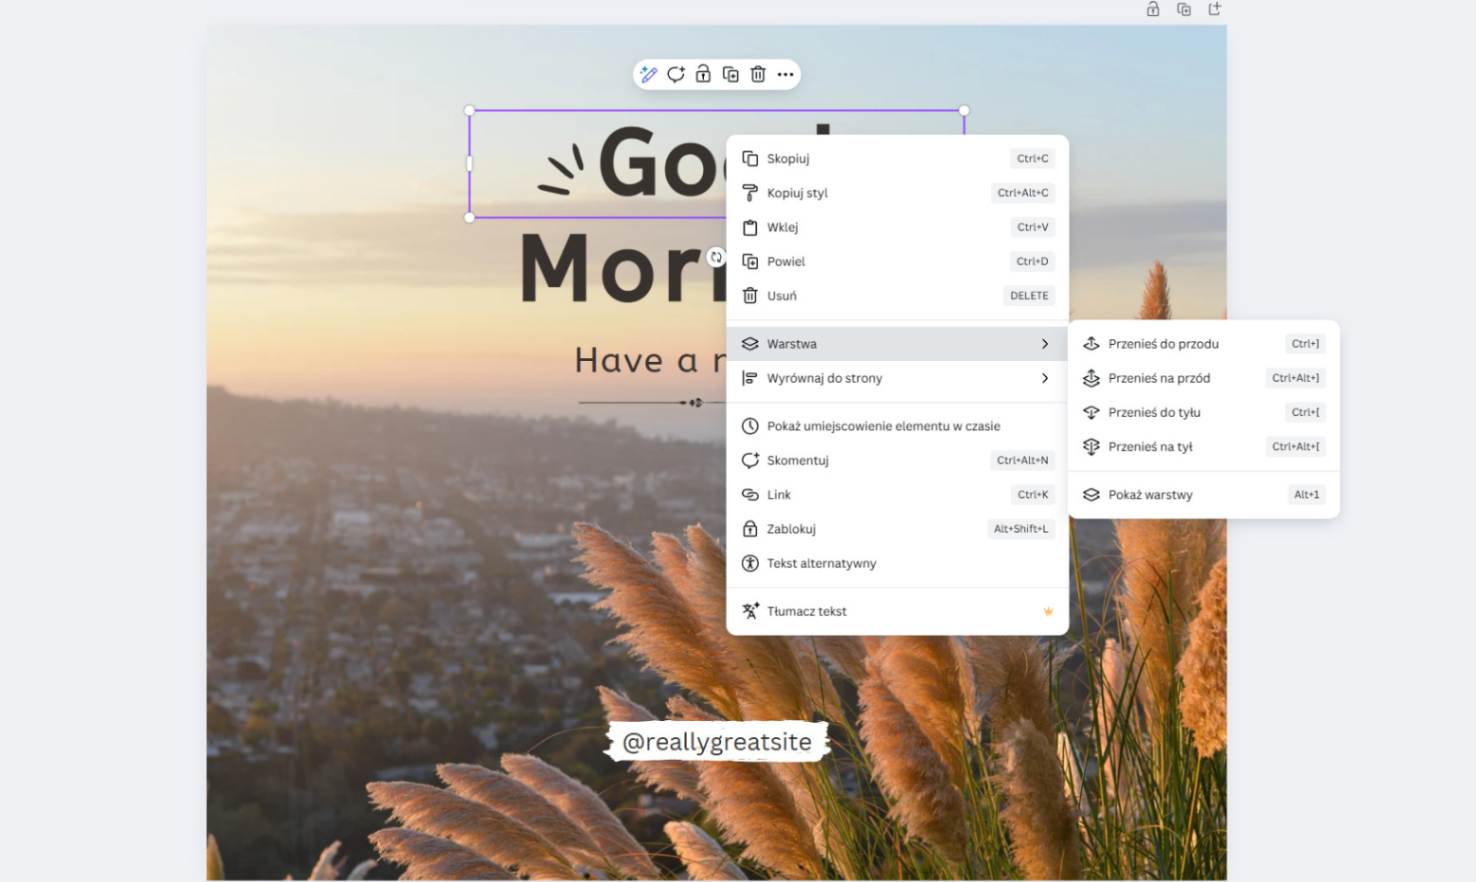Choose Skopiuj from the context menu
This screenshot has width=1476, height=882.
coord(897,158)
